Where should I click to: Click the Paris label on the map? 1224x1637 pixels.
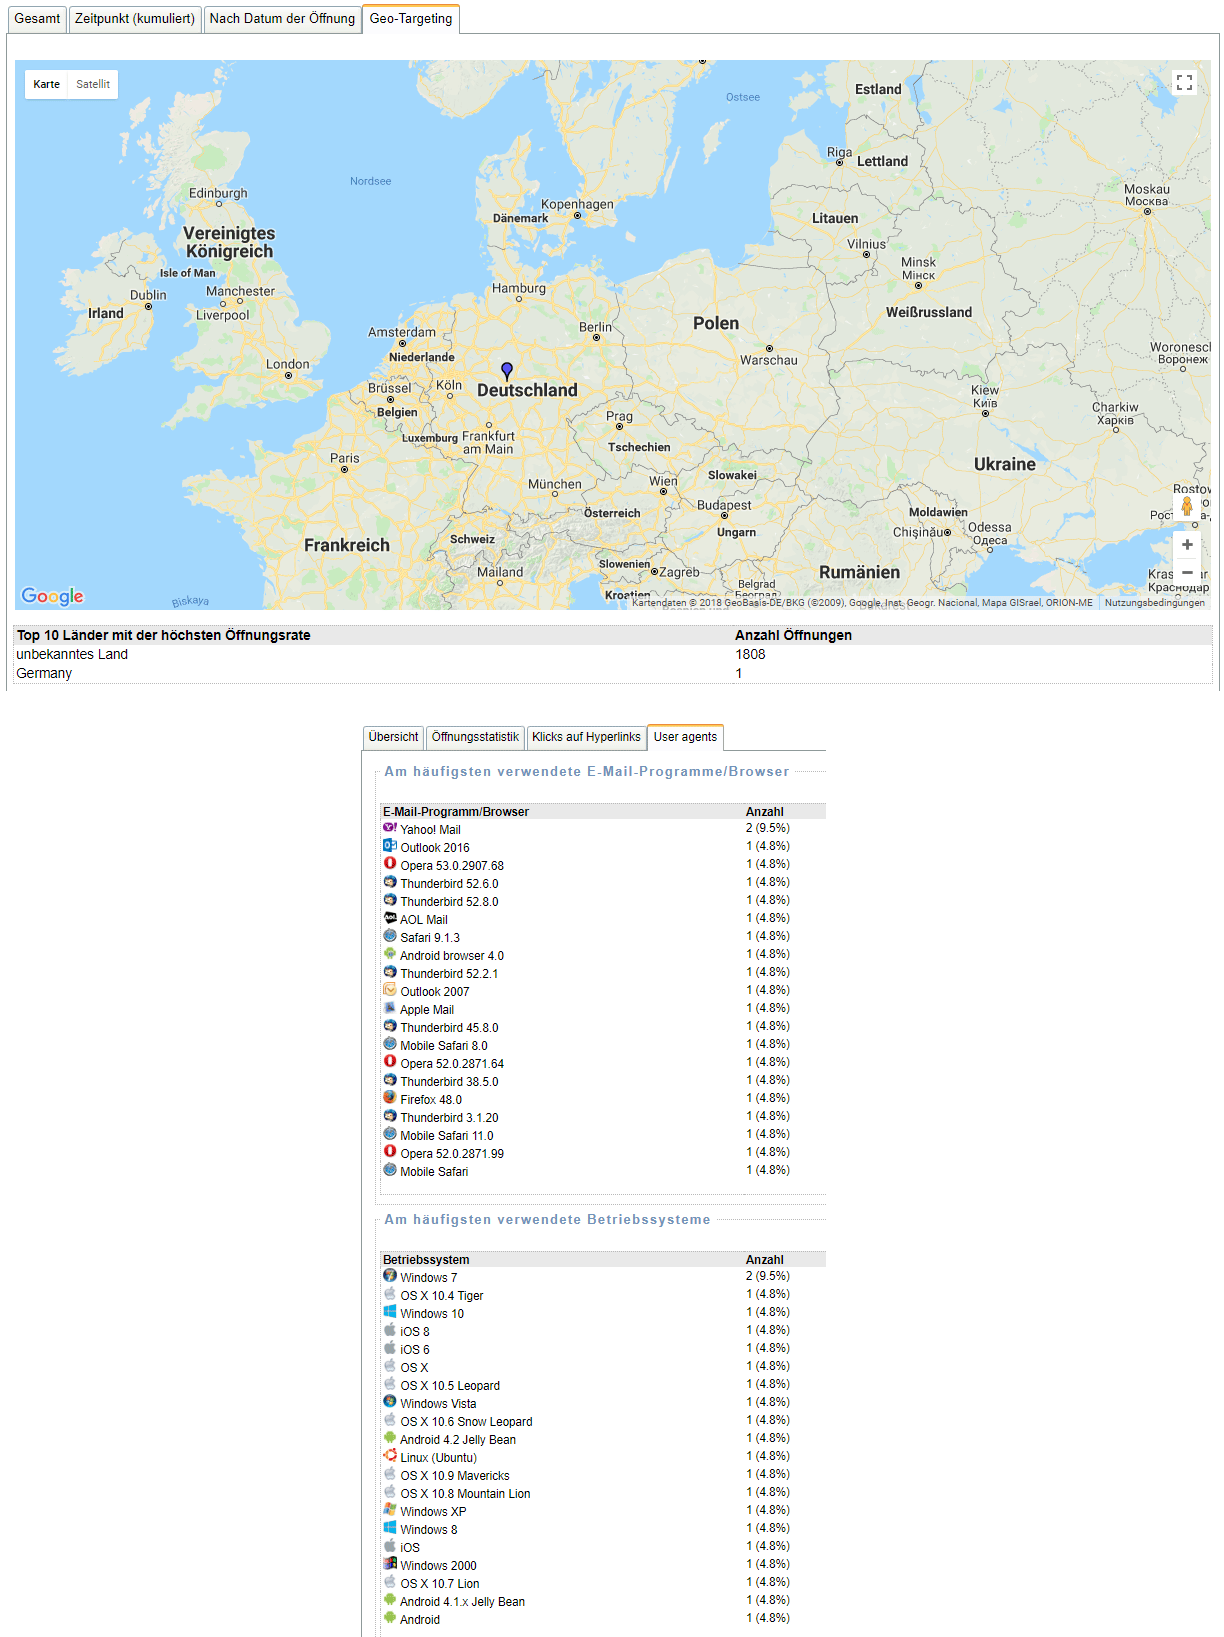click(x=344, y=458)
